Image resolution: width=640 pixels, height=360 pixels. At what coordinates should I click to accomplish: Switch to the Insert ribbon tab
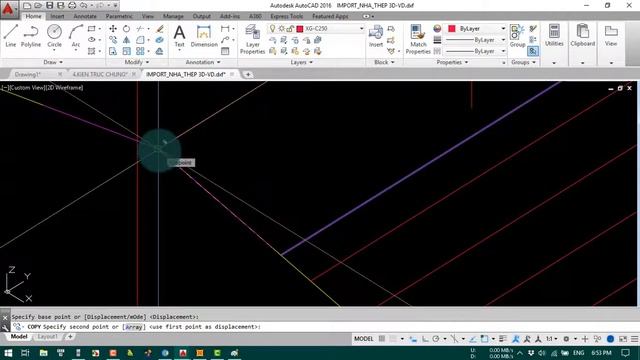57,16
